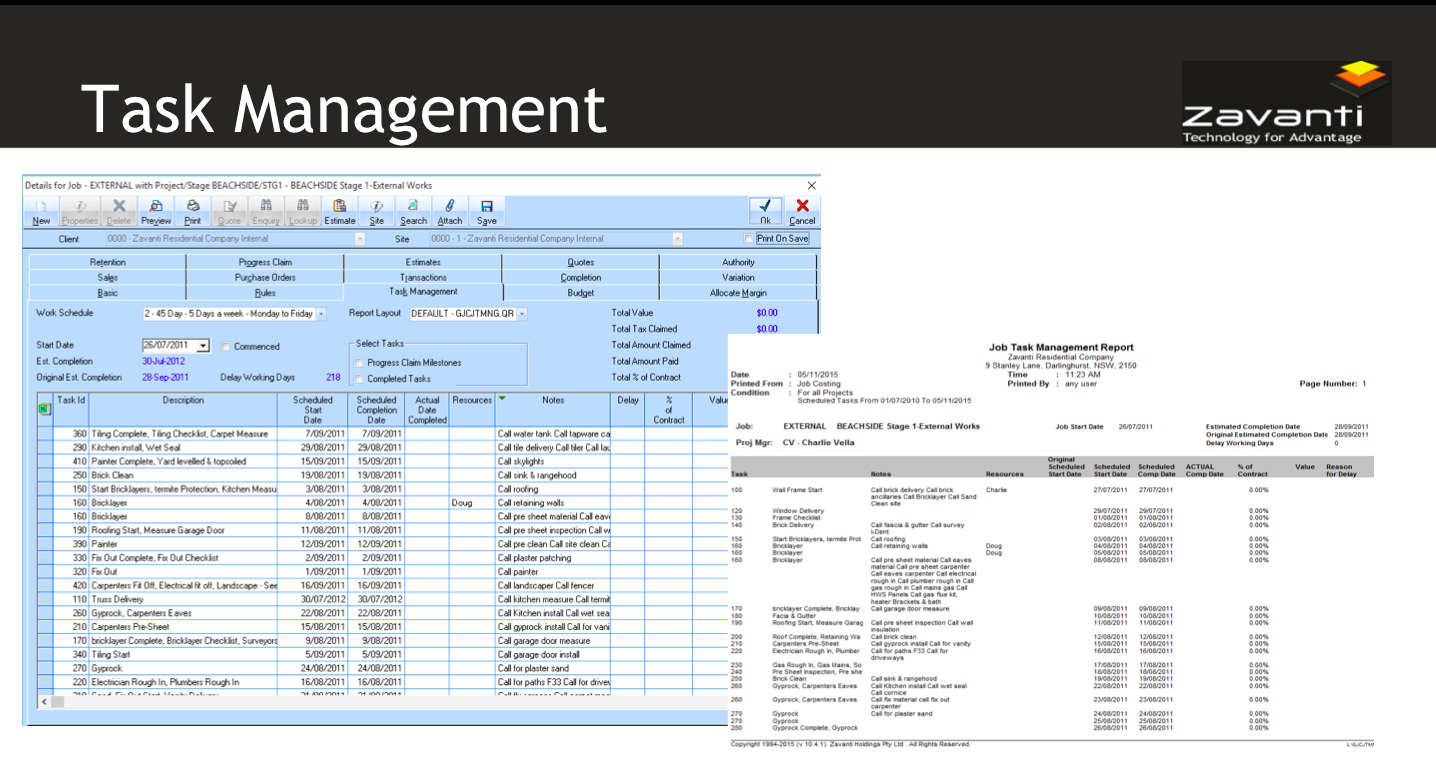
Task: Switch to the Retention tab
Action: coord(108,262)
